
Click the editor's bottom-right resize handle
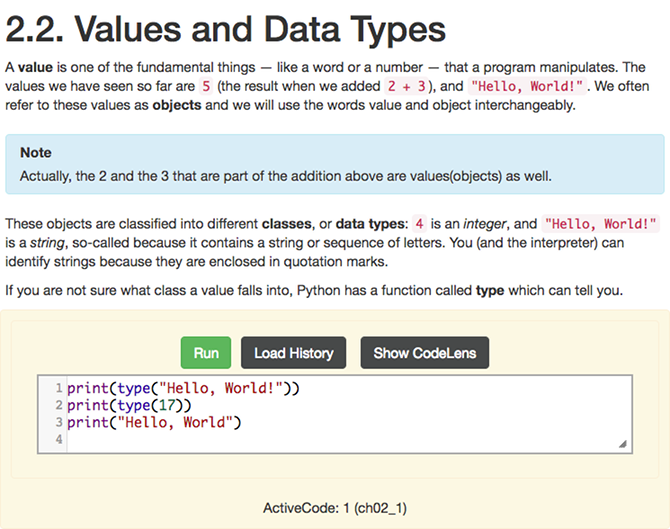(623, 443)
